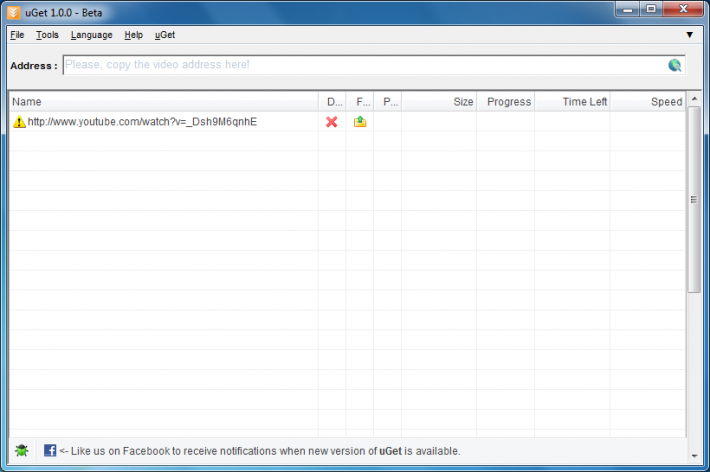
Task: Click the green bug report icon
Action: (x=21, y=450)
